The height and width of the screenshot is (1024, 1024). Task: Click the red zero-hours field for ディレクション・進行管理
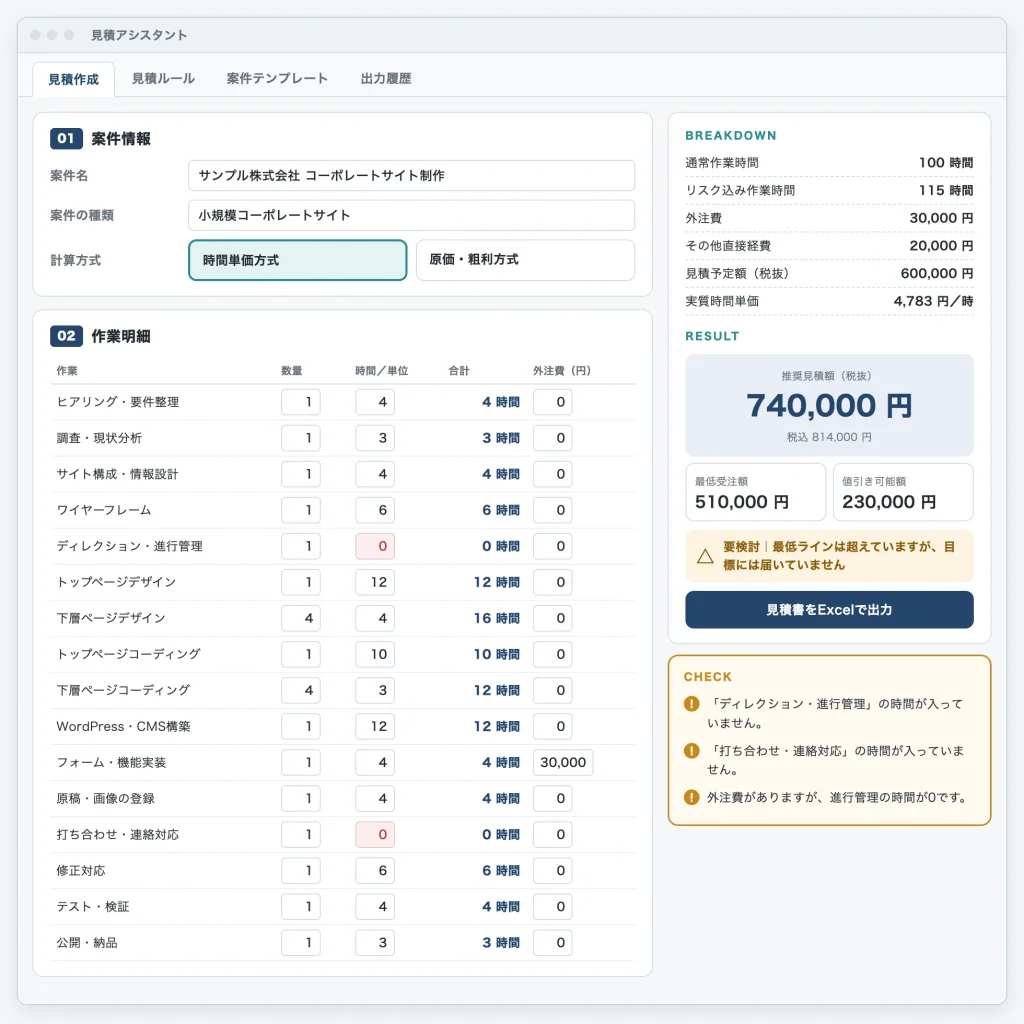(x=375, y=546)
